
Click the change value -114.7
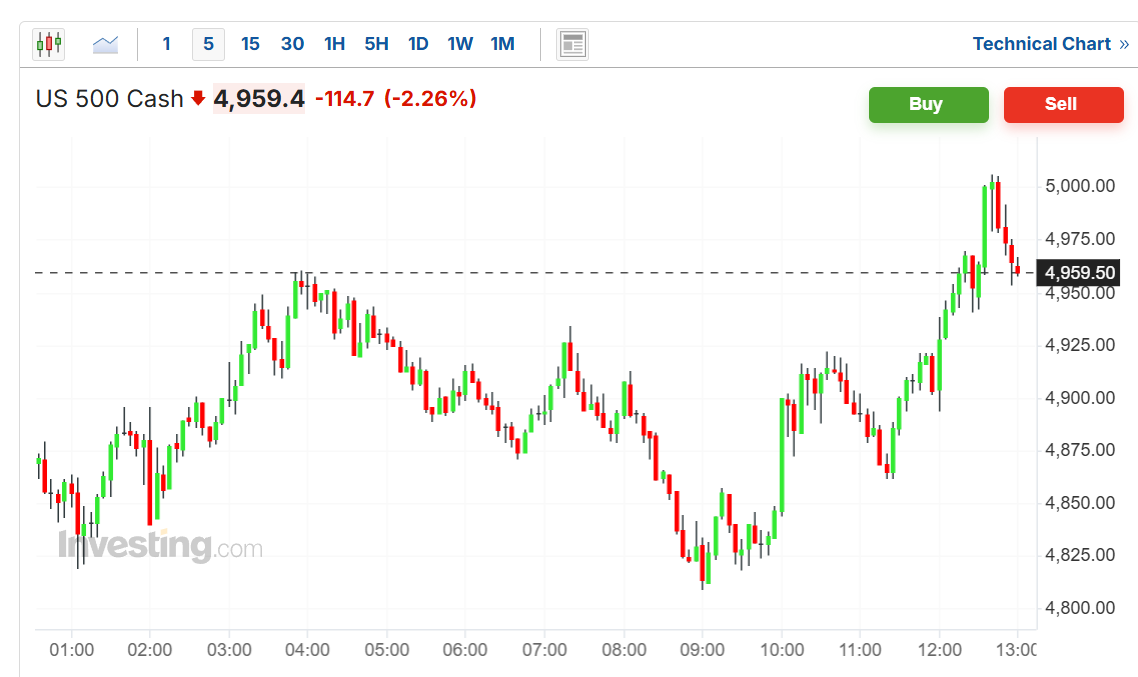[345, 99]
